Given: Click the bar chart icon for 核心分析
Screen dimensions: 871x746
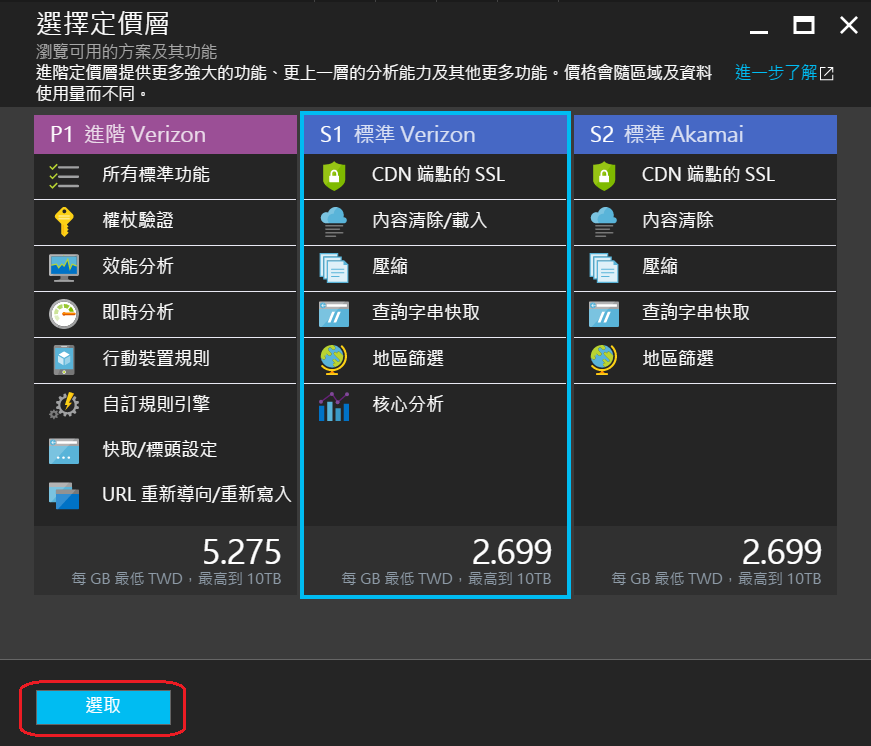Looking at the screenshot, I should point(334,406).
